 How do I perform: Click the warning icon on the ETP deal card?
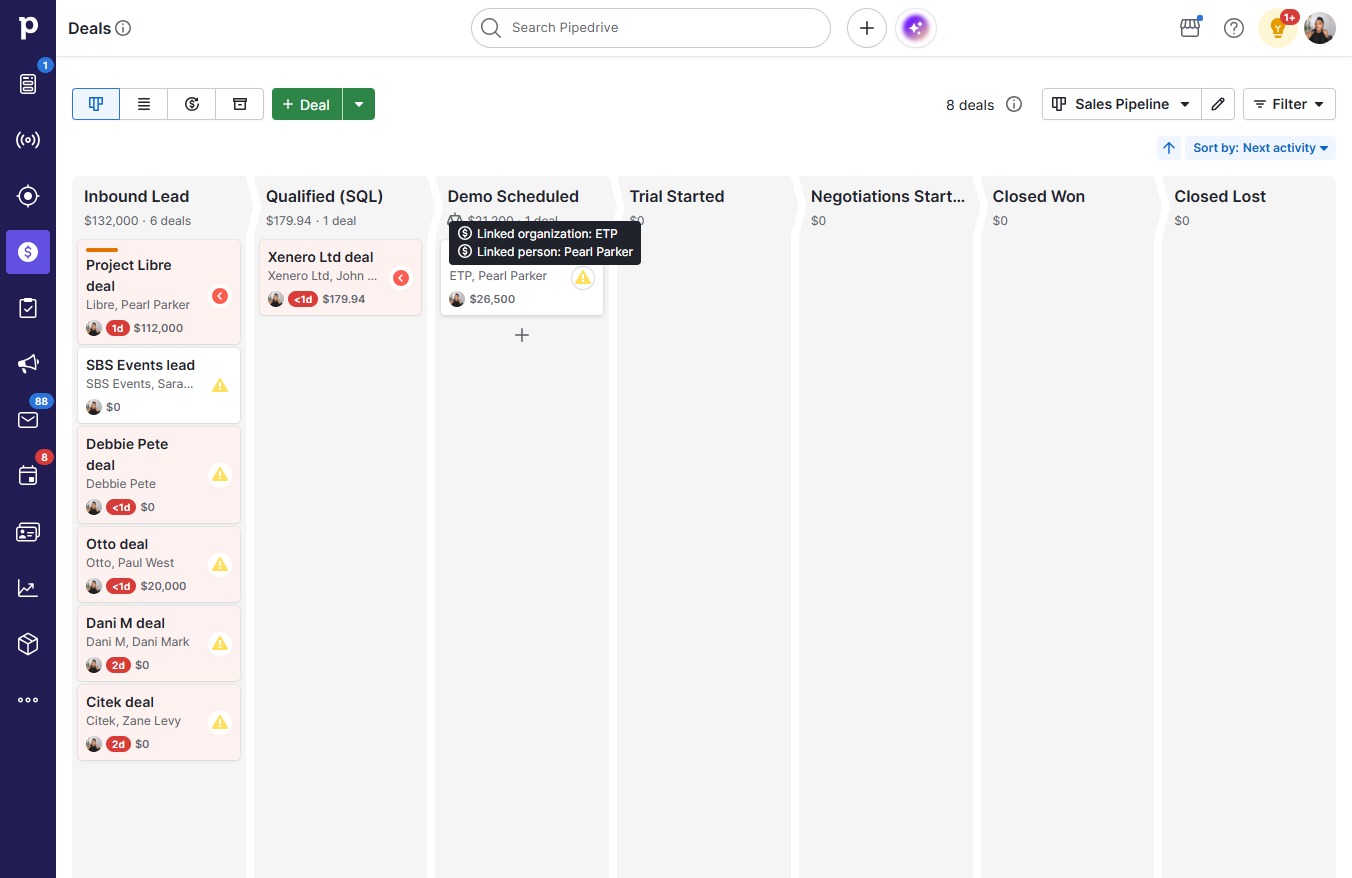pos(583,277)
